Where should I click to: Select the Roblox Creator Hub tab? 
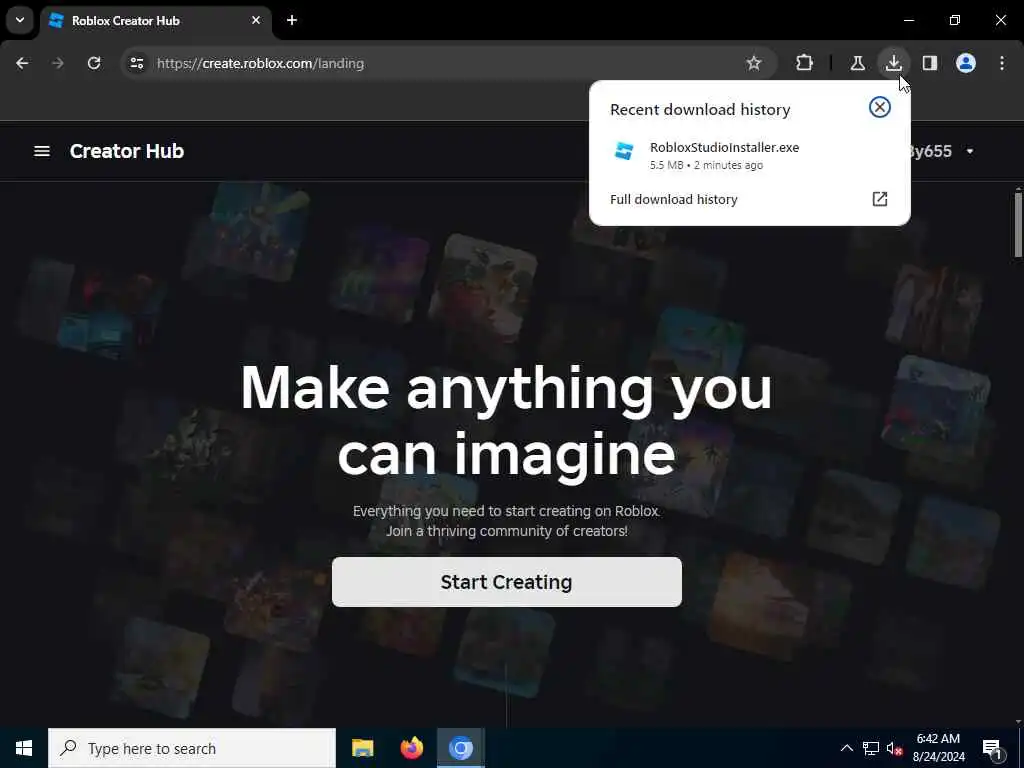click(x=155, y=21)
